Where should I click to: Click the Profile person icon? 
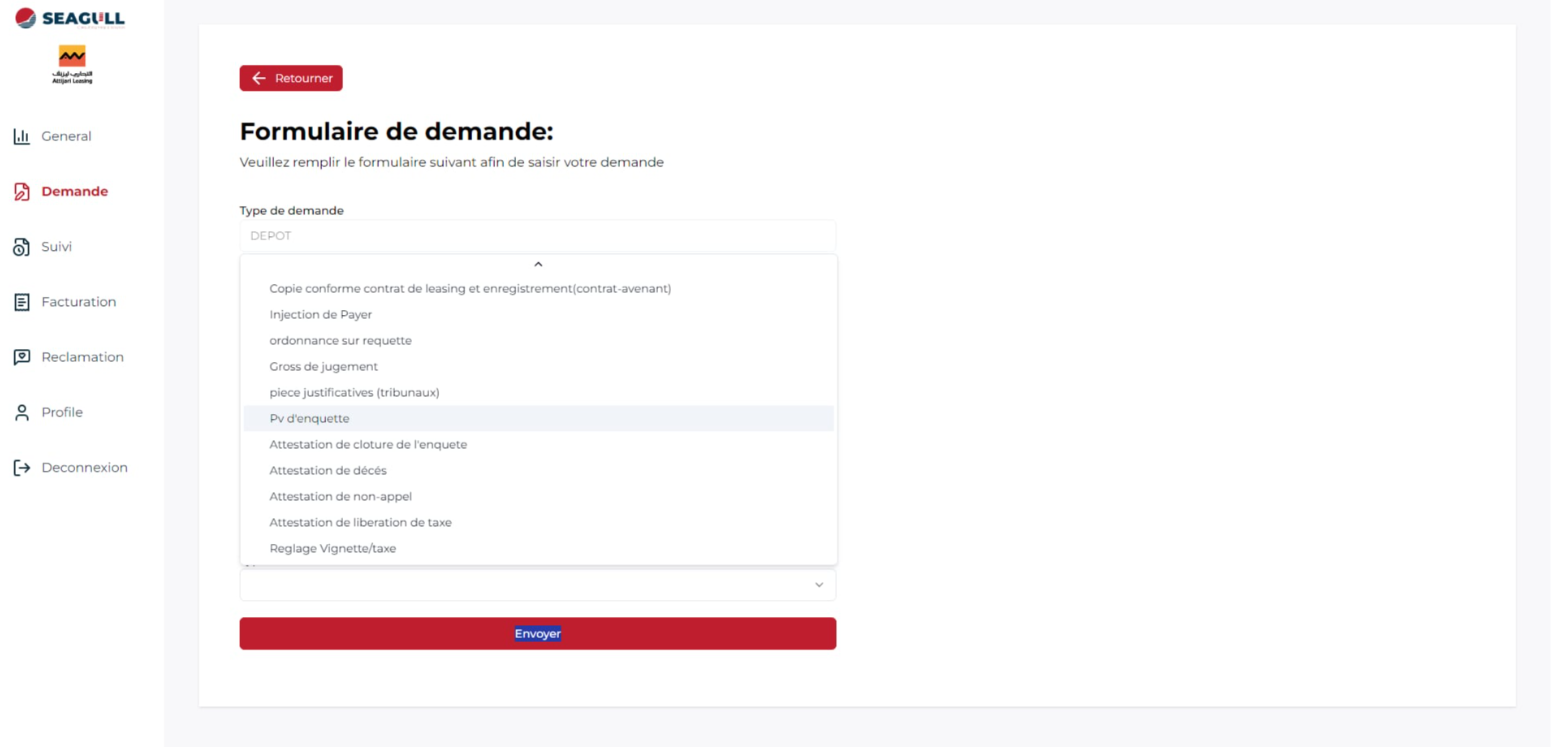pyautogui.click(x=21, y=413)
